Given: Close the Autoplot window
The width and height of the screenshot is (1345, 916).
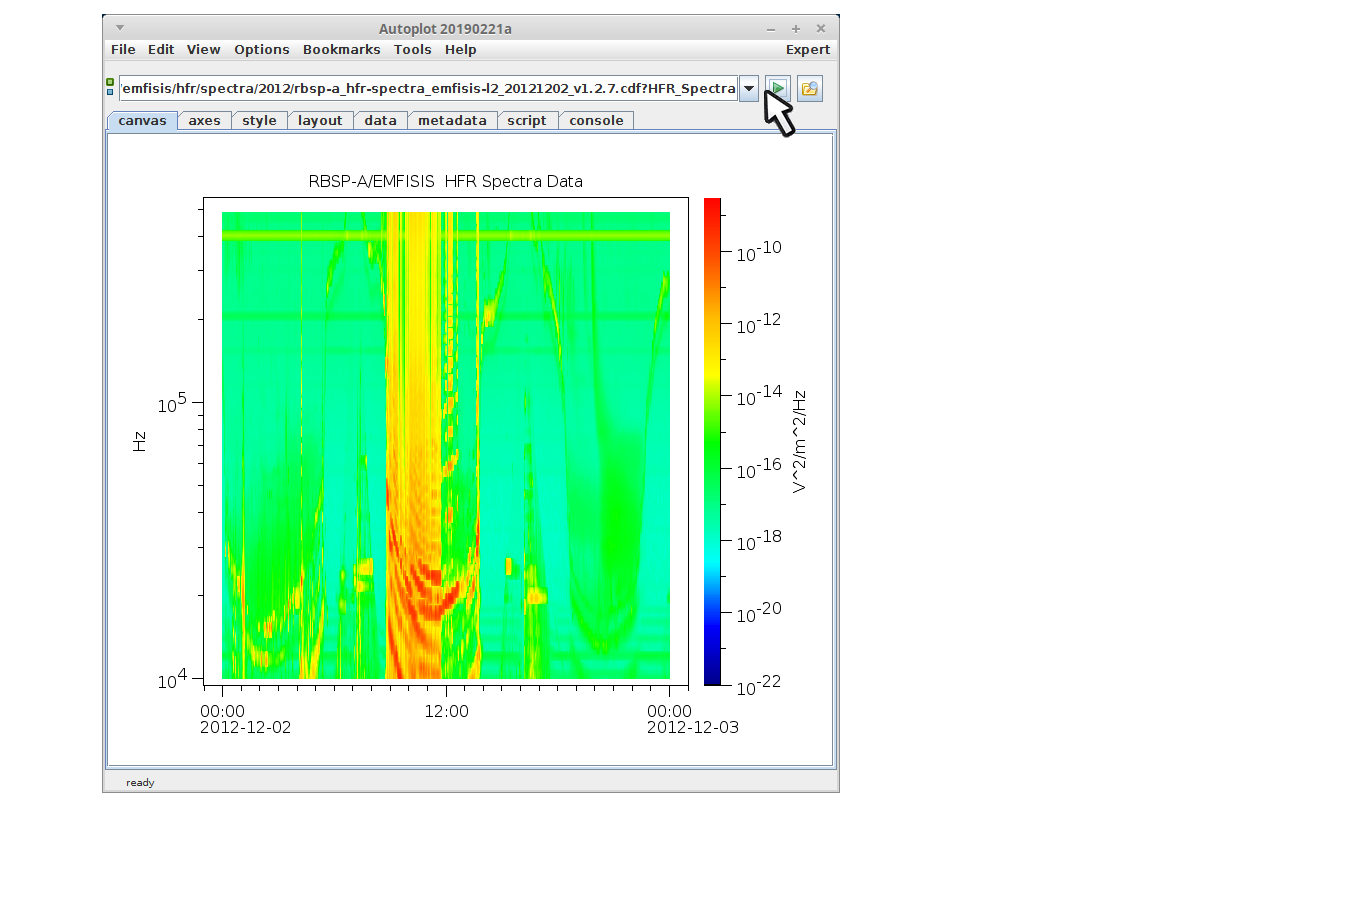Looking at the screenshot, I should click(x=821, y=29).
